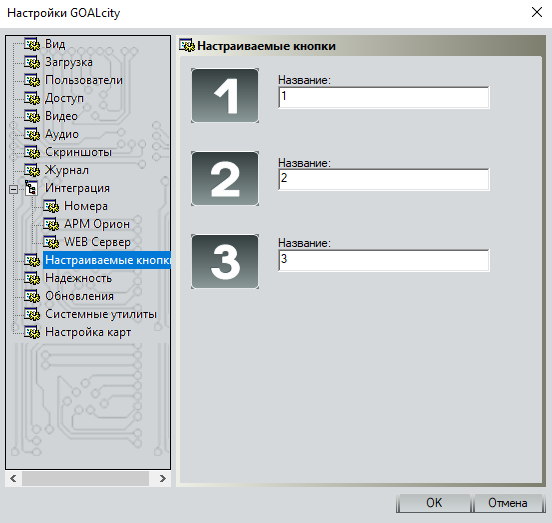The height and width of the screenshot is (523, 552).
Task: Click the large number 3 button image
Action: (225, 262)
